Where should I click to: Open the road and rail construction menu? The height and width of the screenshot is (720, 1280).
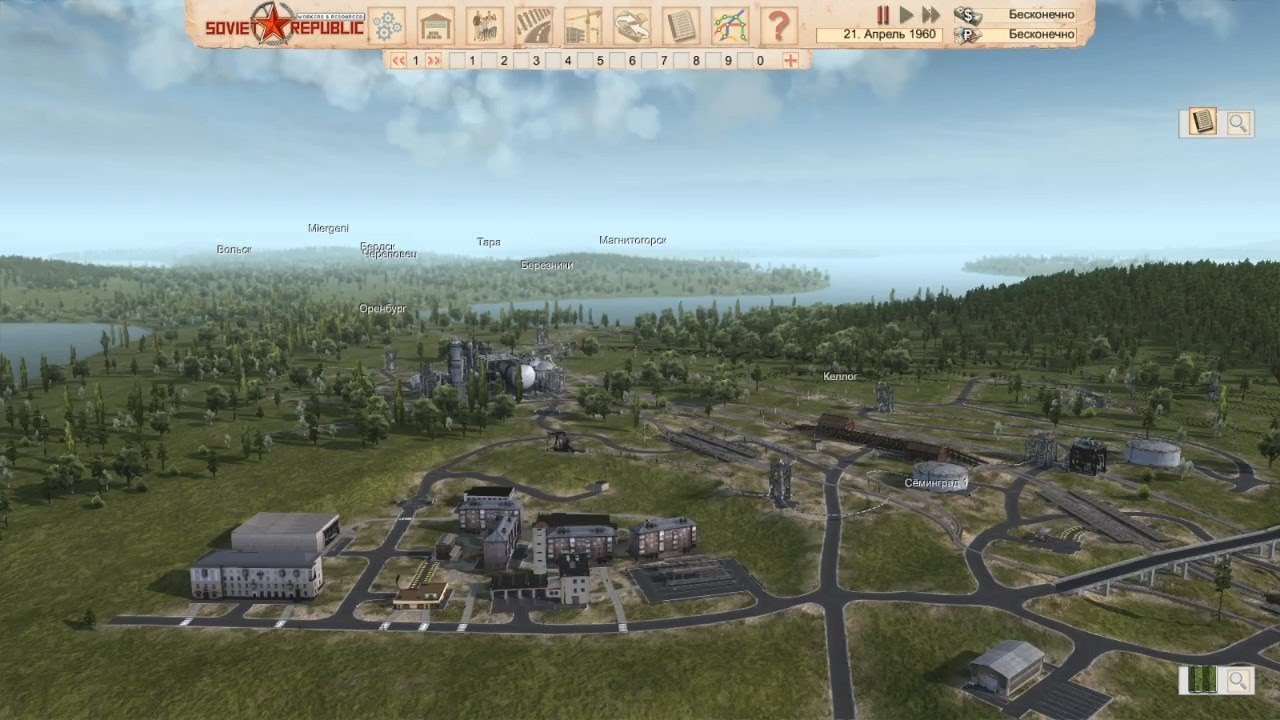534,25
